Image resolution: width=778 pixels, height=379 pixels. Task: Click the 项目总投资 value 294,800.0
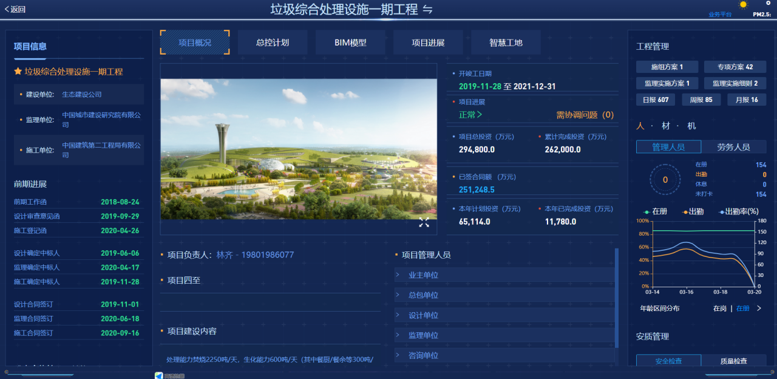click(x=477, y=149)
